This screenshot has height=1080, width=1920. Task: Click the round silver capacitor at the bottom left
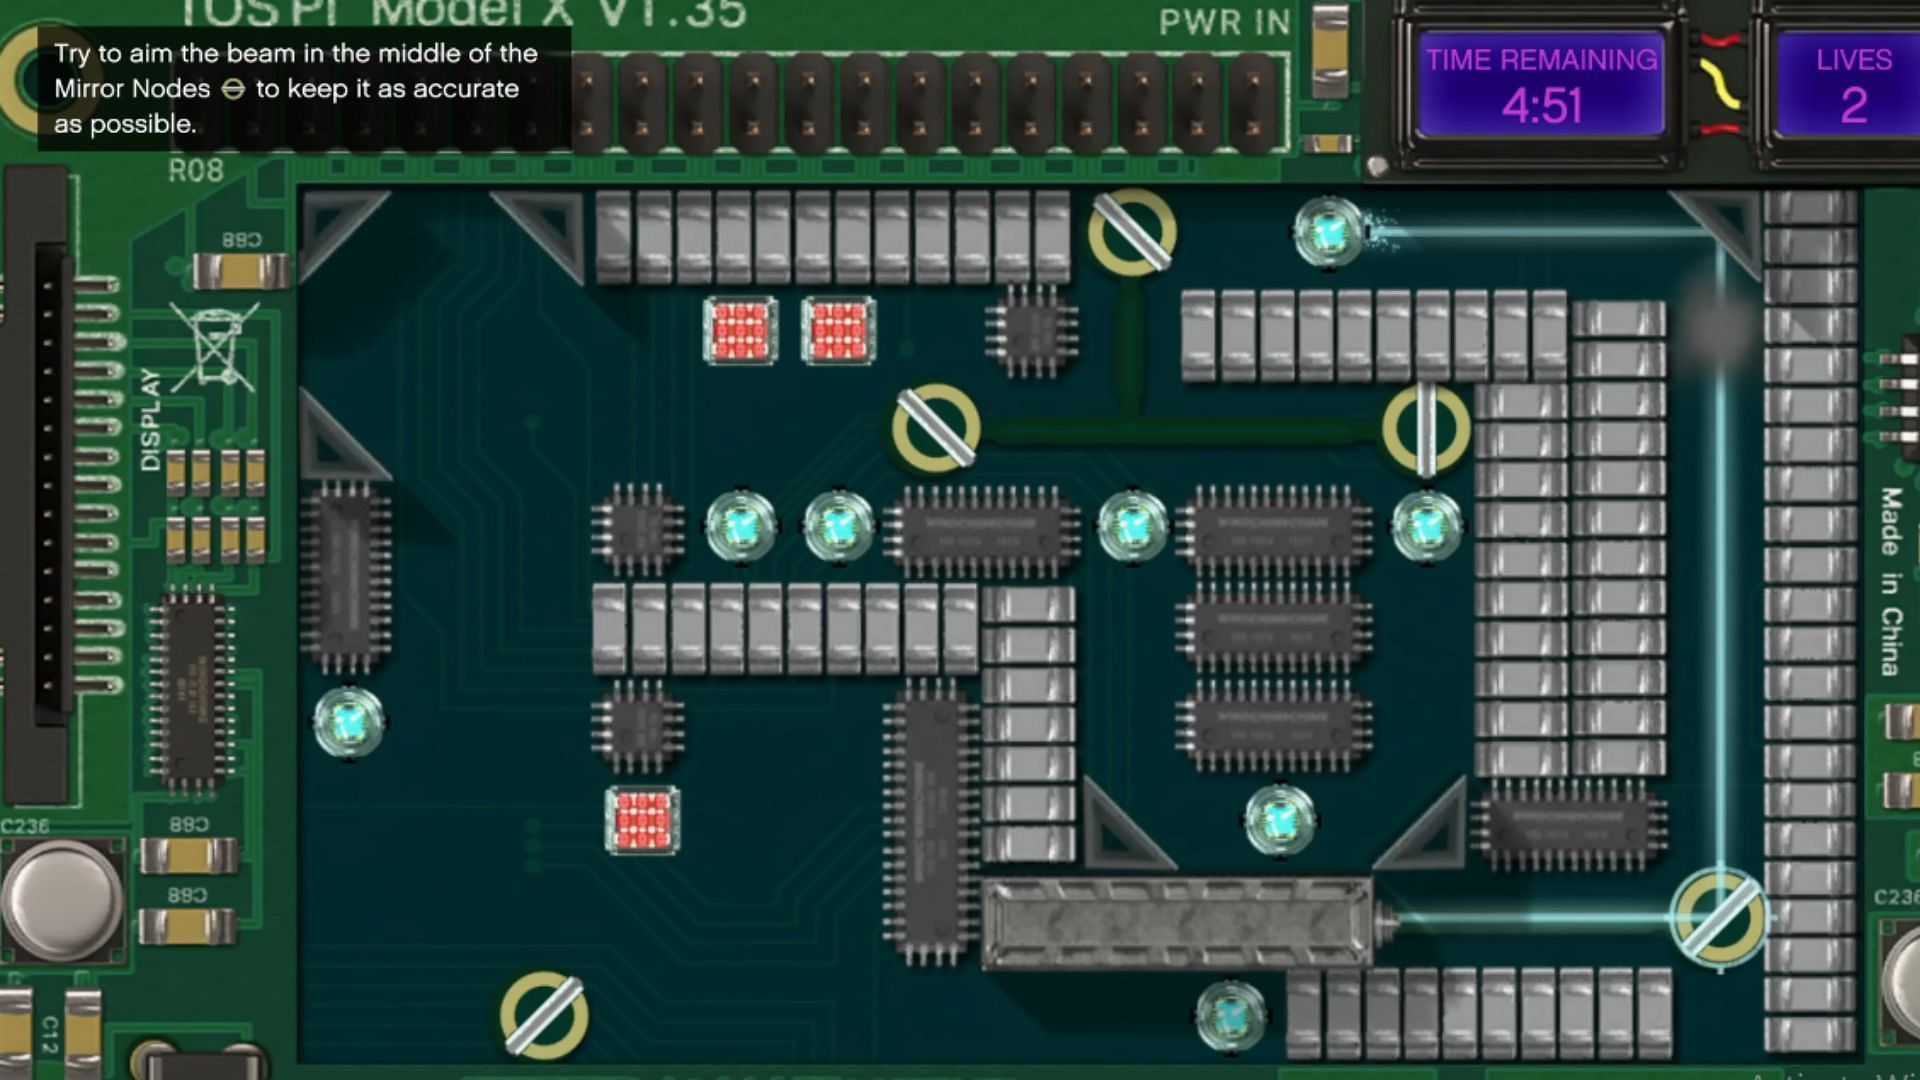(x=62, y=900)
